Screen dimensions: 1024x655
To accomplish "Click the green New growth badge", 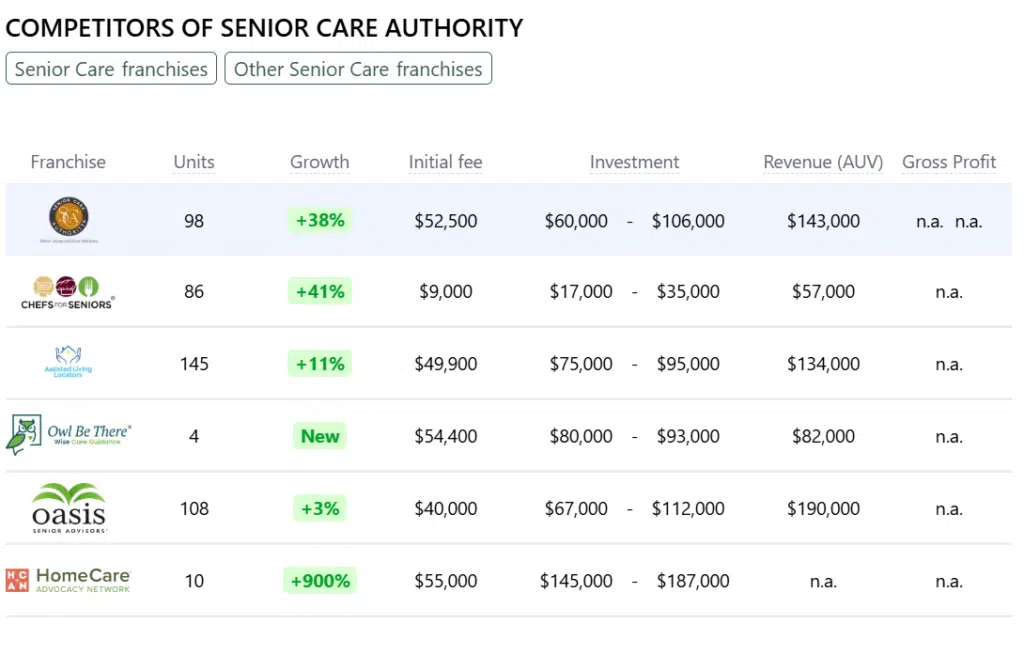I will coord(320,436).
